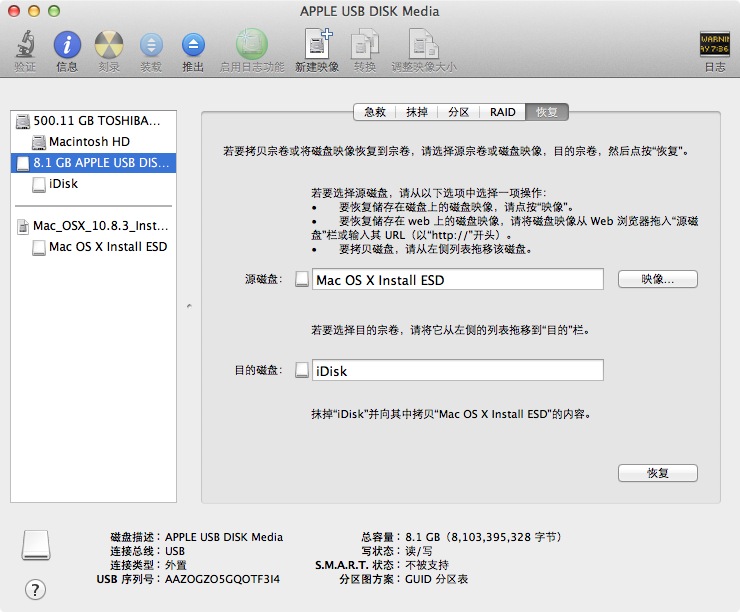Click the Burn (刻录) icon
The image size is (740, 612).
109,45
